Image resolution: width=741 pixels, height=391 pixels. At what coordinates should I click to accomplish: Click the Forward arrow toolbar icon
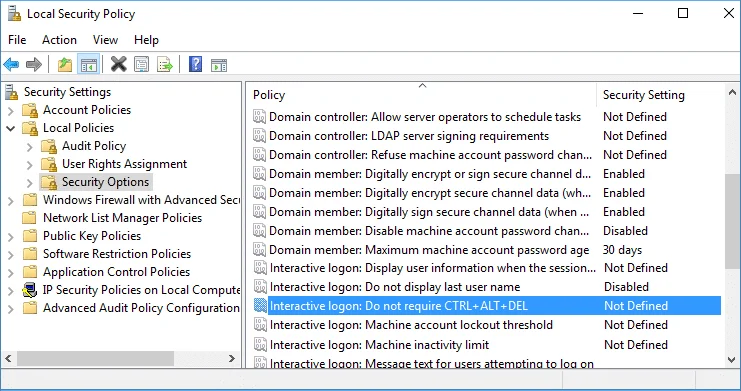34,64
